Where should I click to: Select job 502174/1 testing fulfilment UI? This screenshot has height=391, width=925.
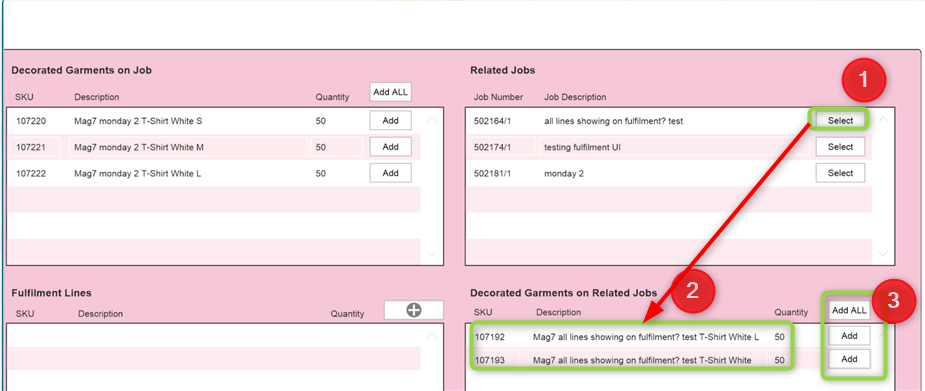point(840,147)
